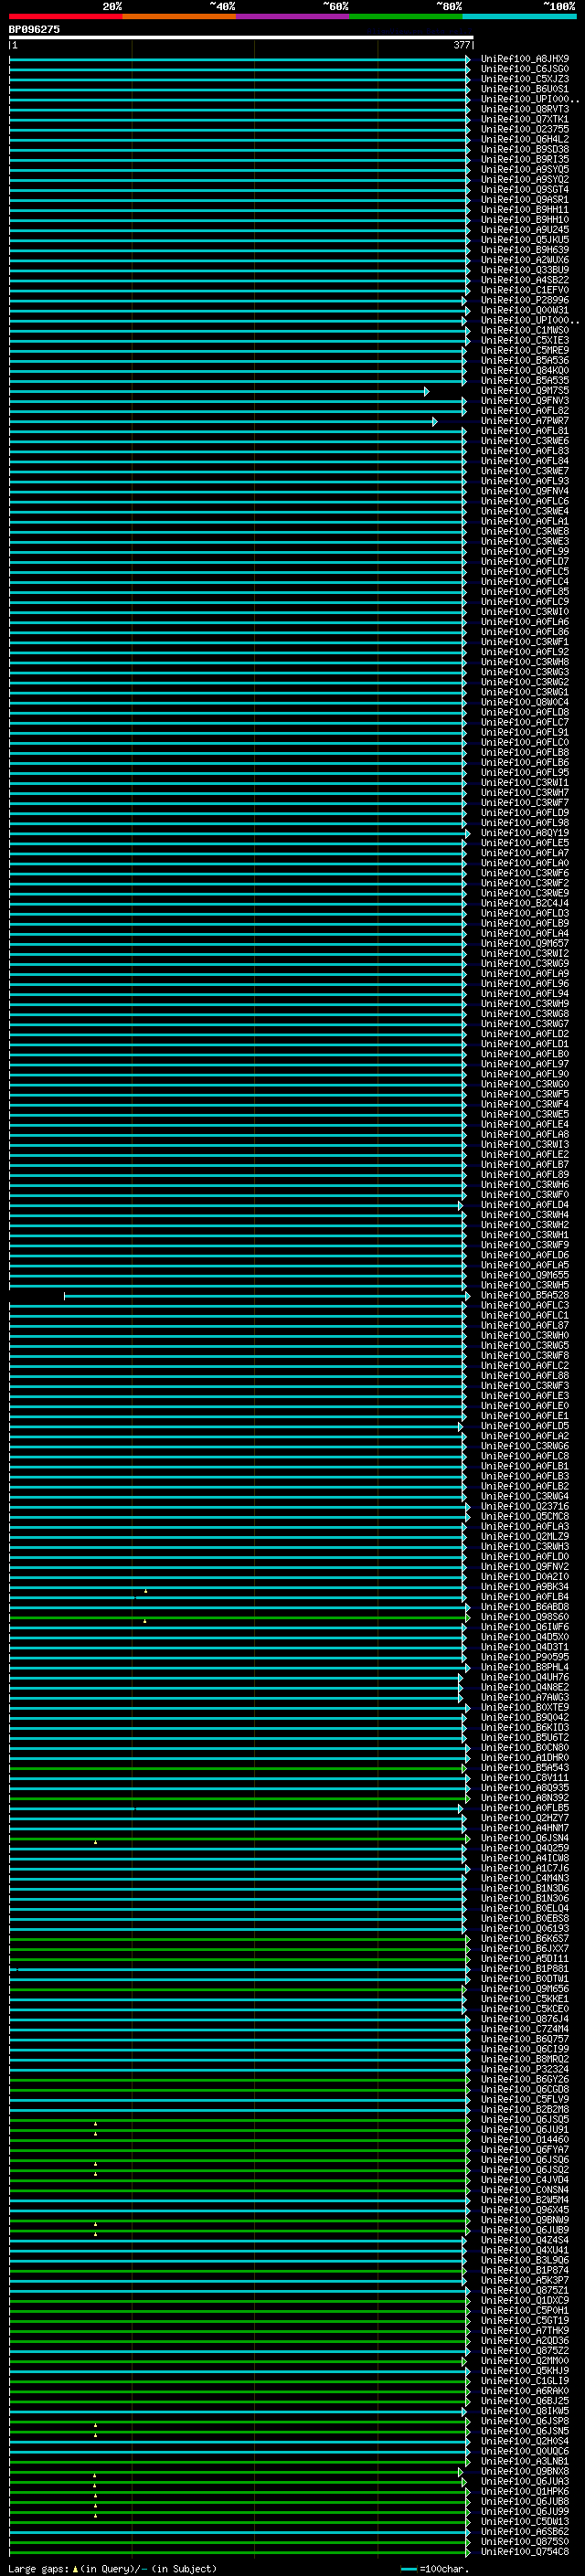Click the label UniRef100_B1P881
585x2576 pixels.
click(525, 1969)
